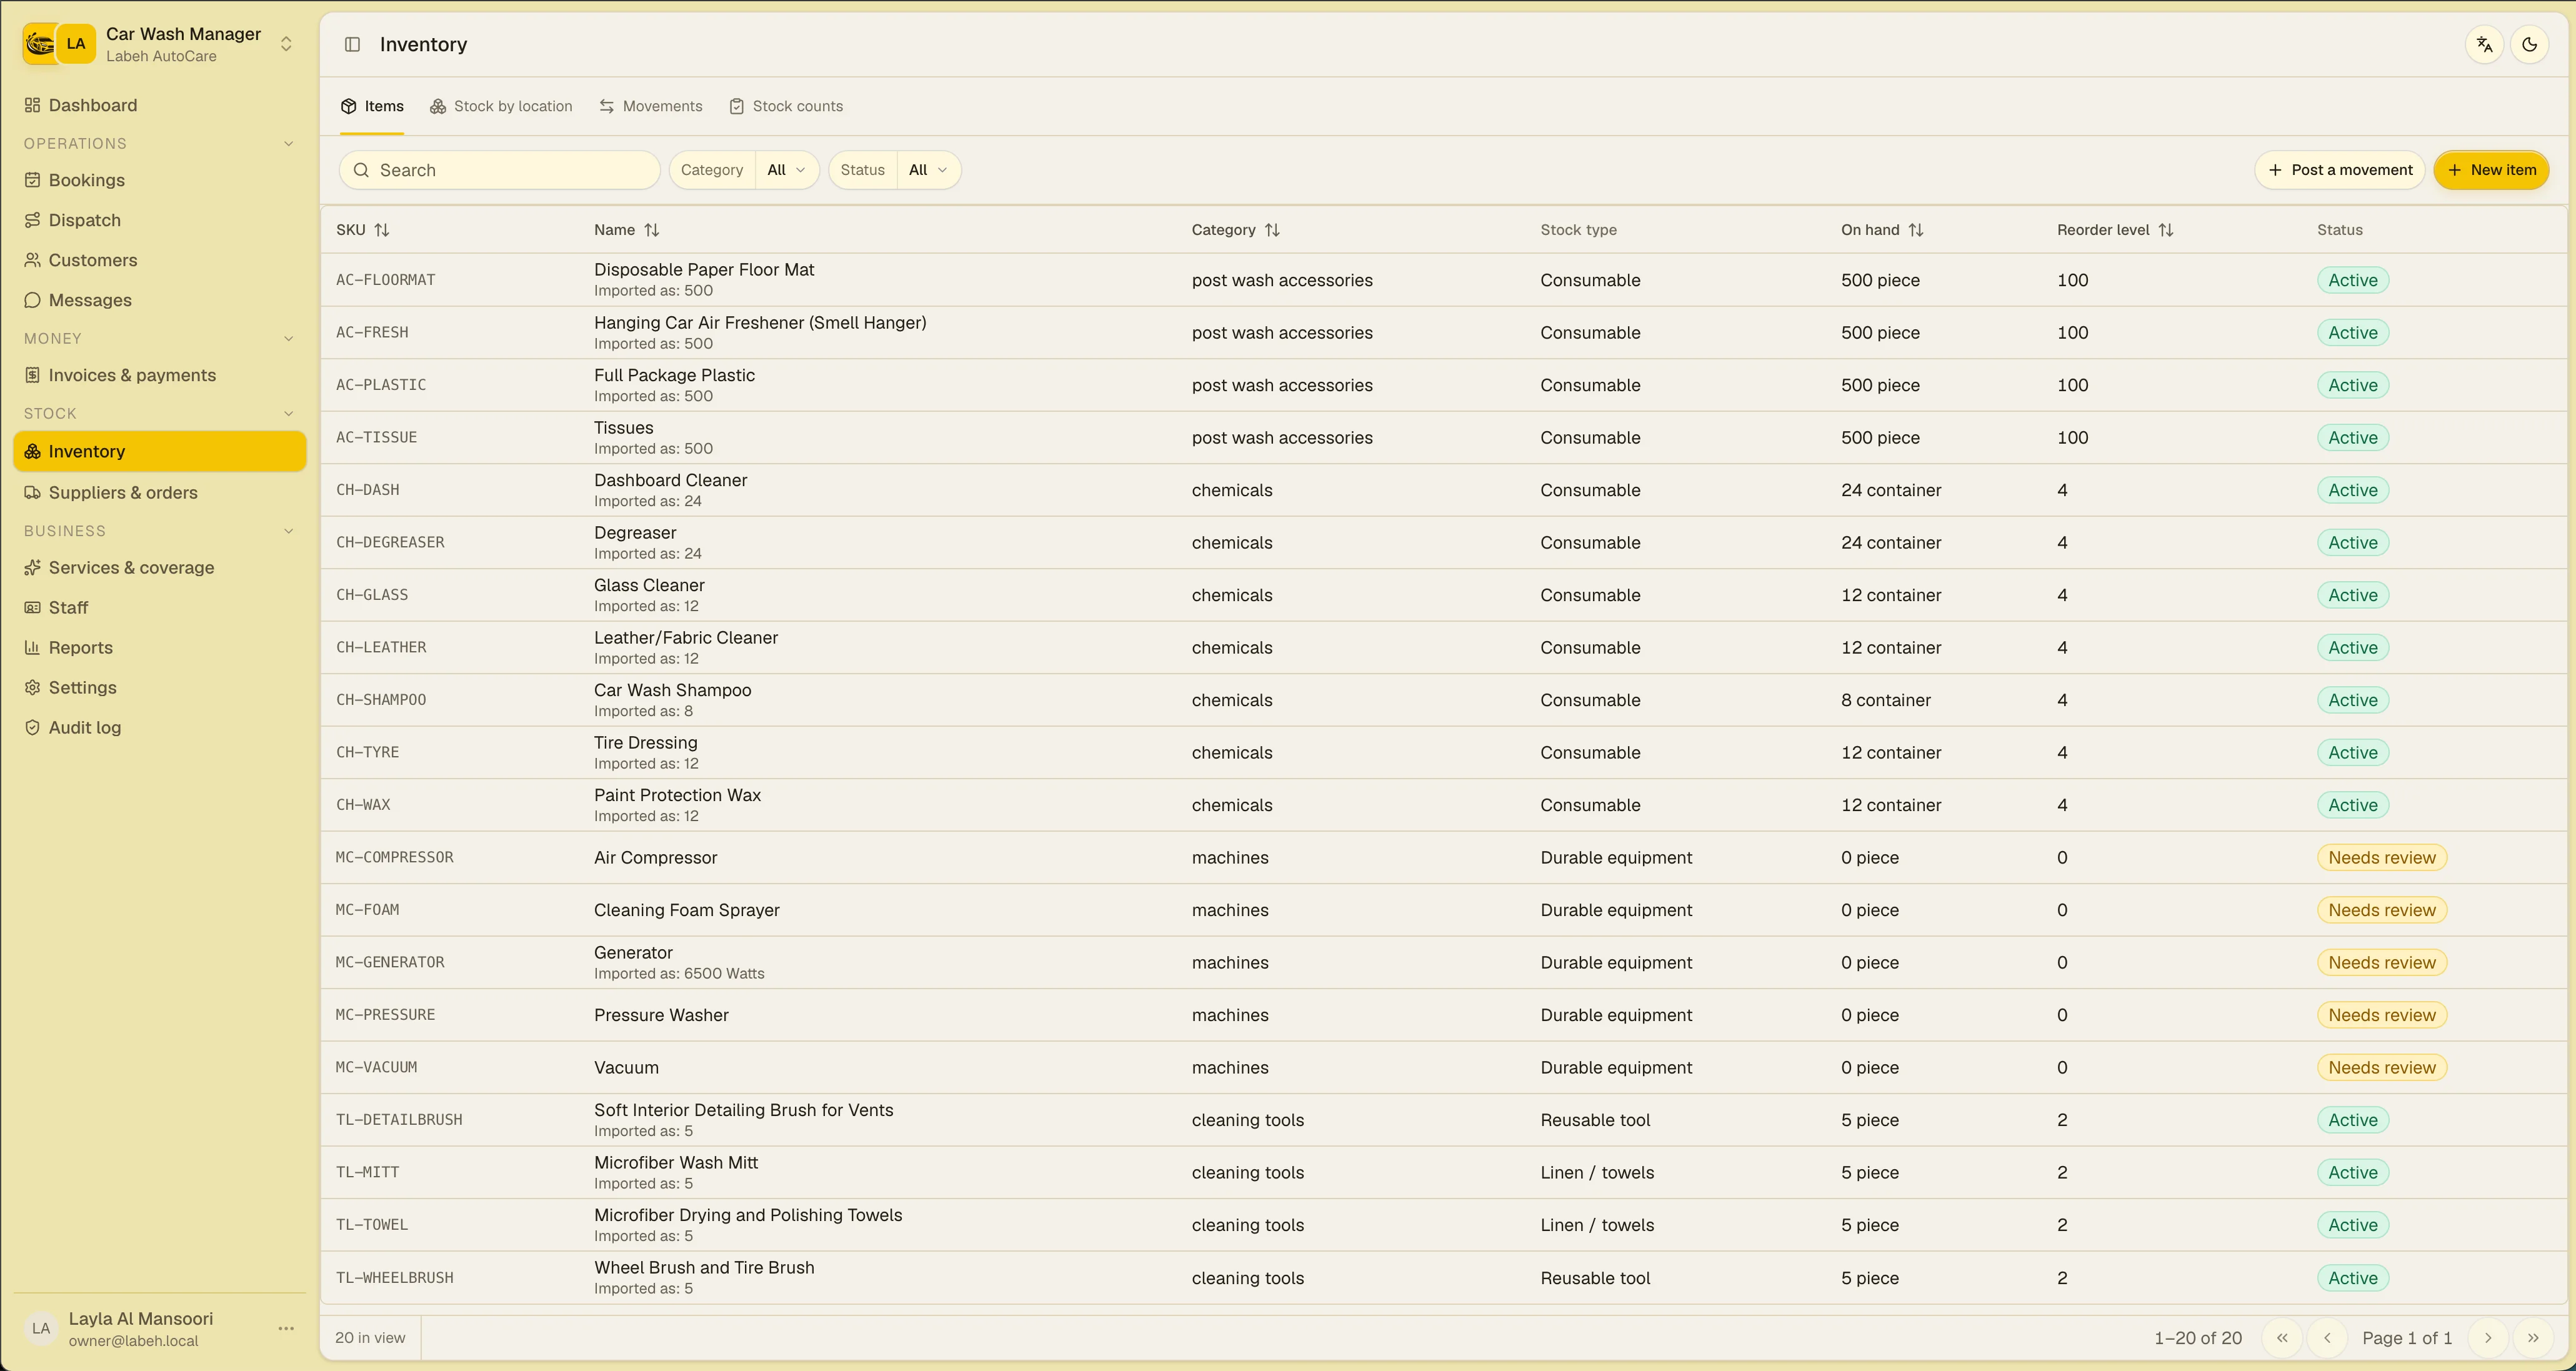This screenshot has height=1371, width=2576.
Task: Switch to Movements tab
Action: pos(651,106)
